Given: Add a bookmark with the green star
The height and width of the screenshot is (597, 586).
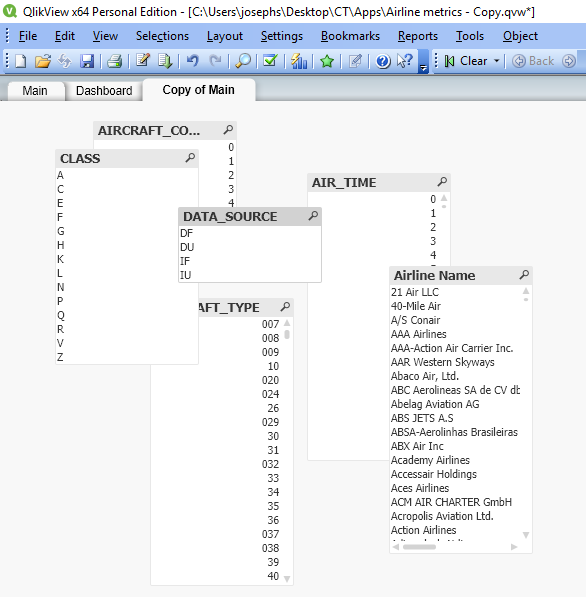Looking at the screenshot, I should [x=327, y=61].
